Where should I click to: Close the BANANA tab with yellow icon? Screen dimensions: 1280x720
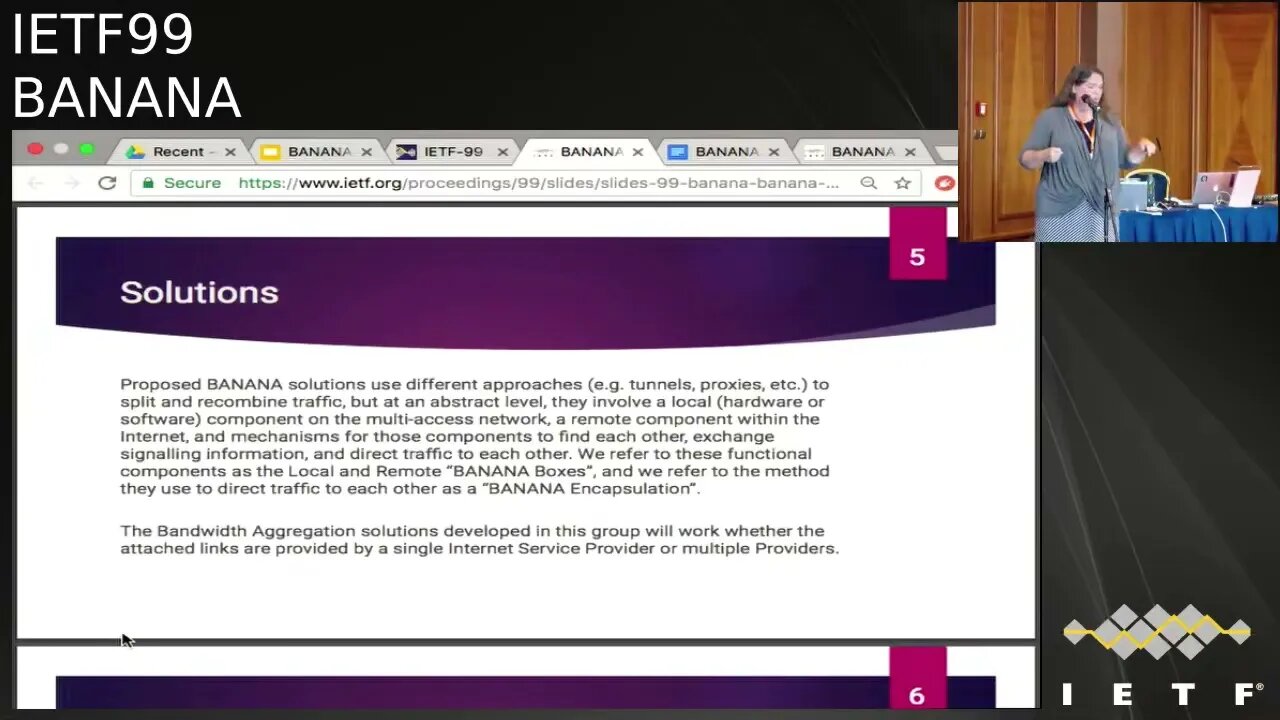[x=366, y=152]
